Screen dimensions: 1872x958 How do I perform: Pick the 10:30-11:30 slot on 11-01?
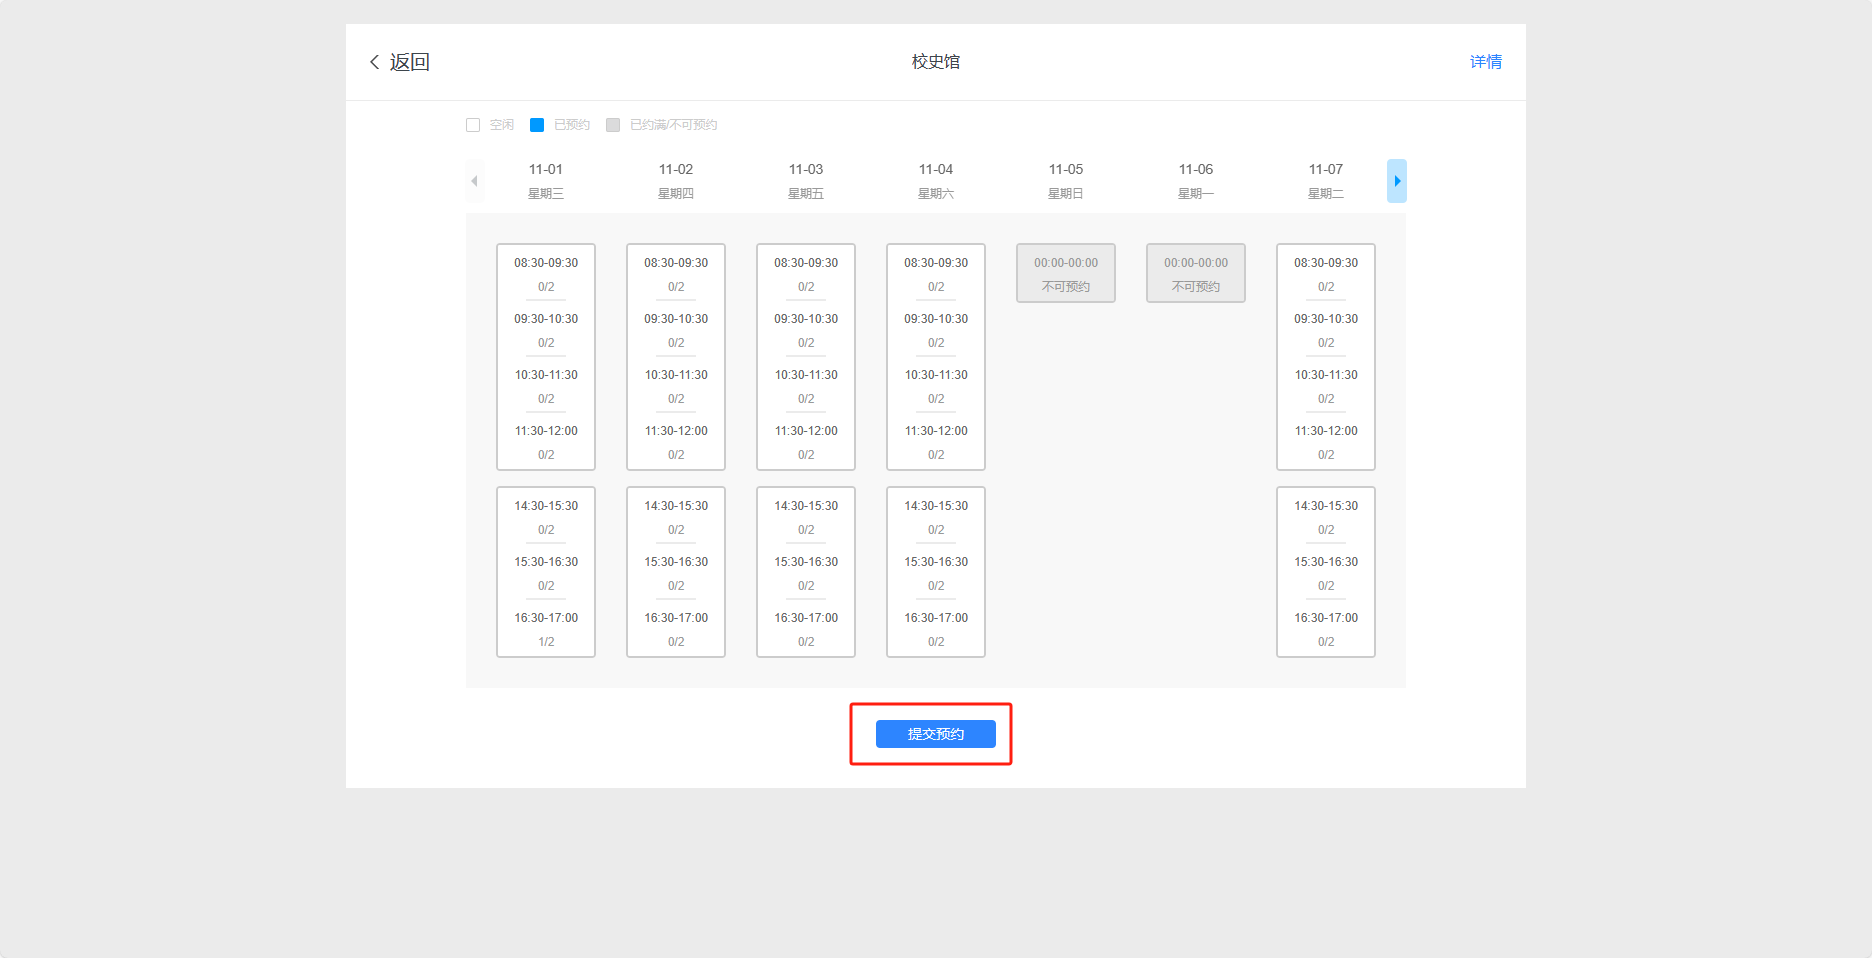point(546,386)
